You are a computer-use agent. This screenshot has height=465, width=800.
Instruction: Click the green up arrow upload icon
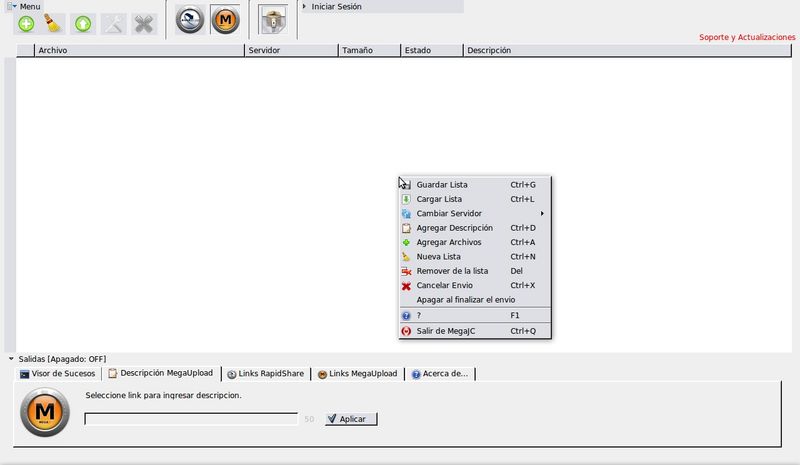(84, 23)
